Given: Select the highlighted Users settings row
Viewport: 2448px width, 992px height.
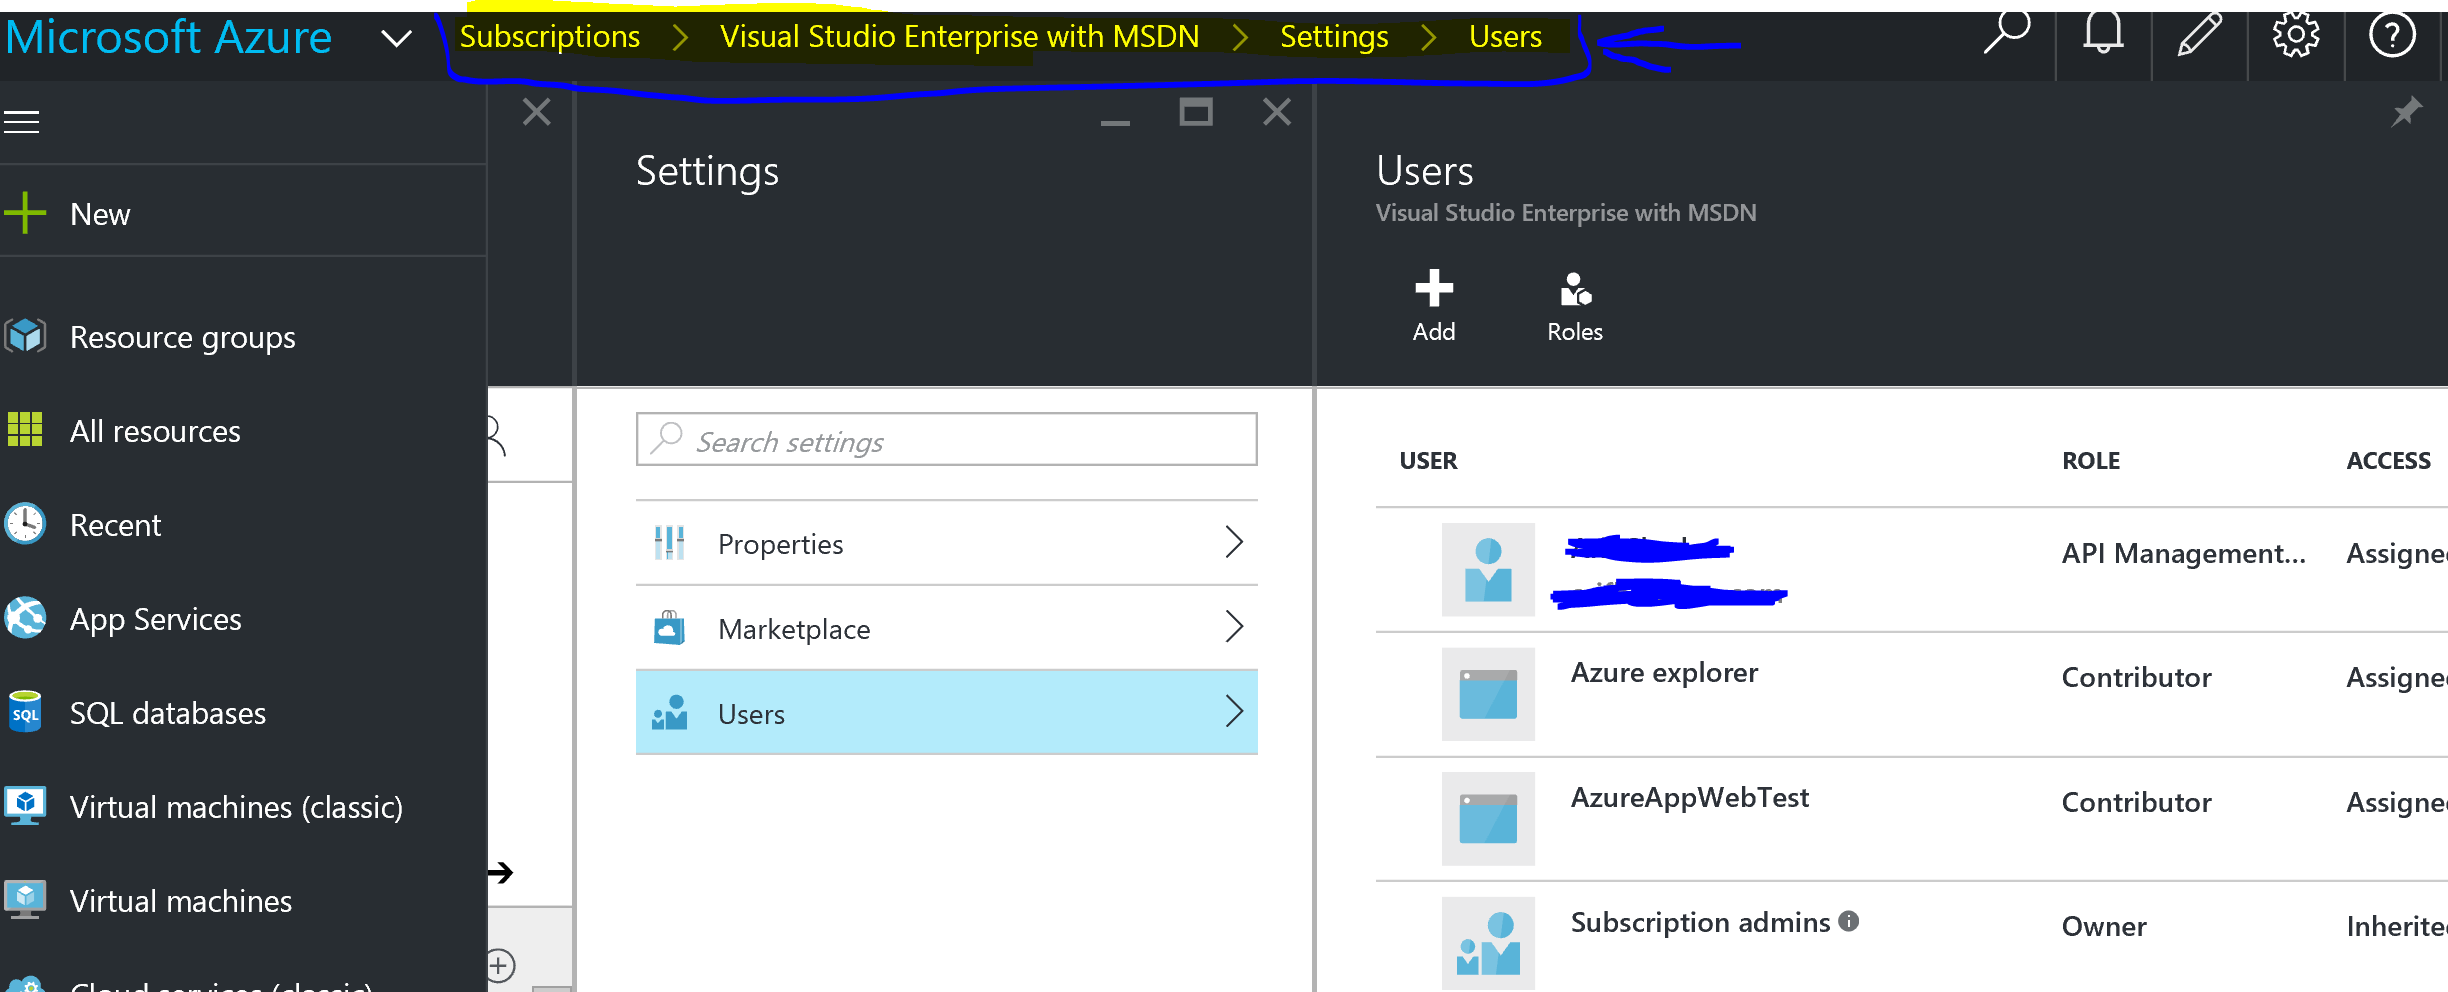Looking at the screenshot, I should pyautogui.click(x=946, y=712).
